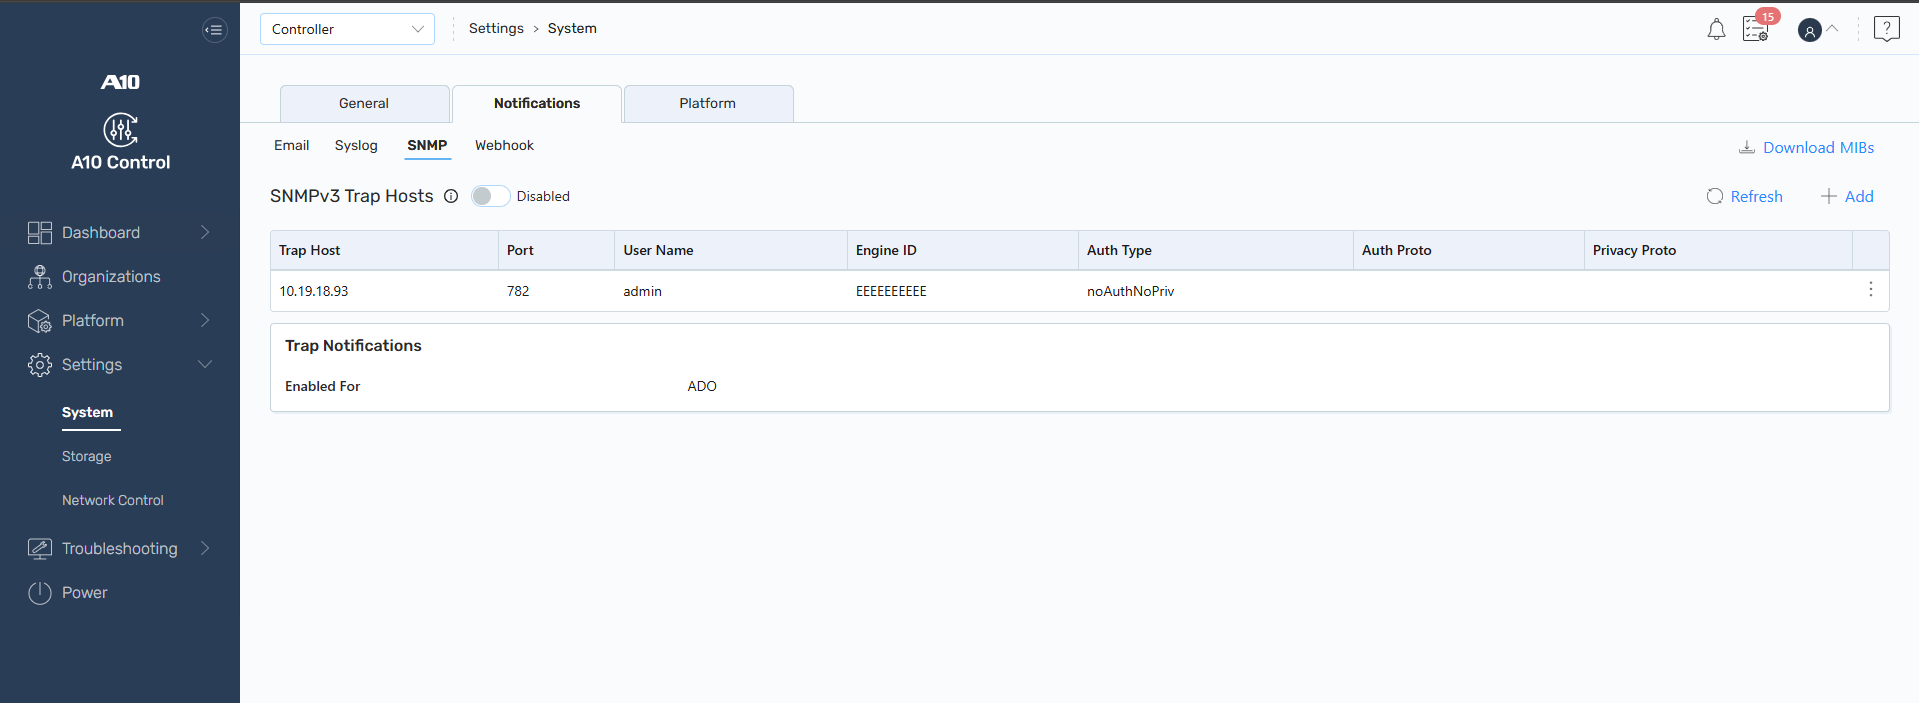Collapse the sidebar with the menu icon
The height and width of the screenshot is (703, 1919).
click(x=214, y=30)
